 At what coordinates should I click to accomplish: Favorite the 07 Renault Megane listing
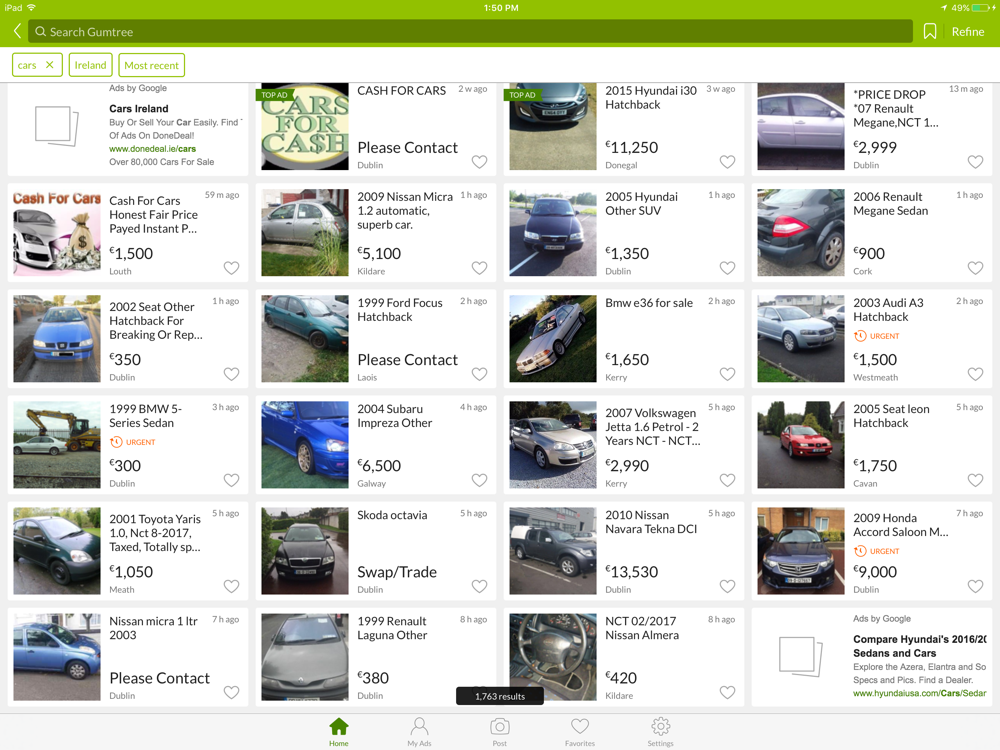(975, 162)
